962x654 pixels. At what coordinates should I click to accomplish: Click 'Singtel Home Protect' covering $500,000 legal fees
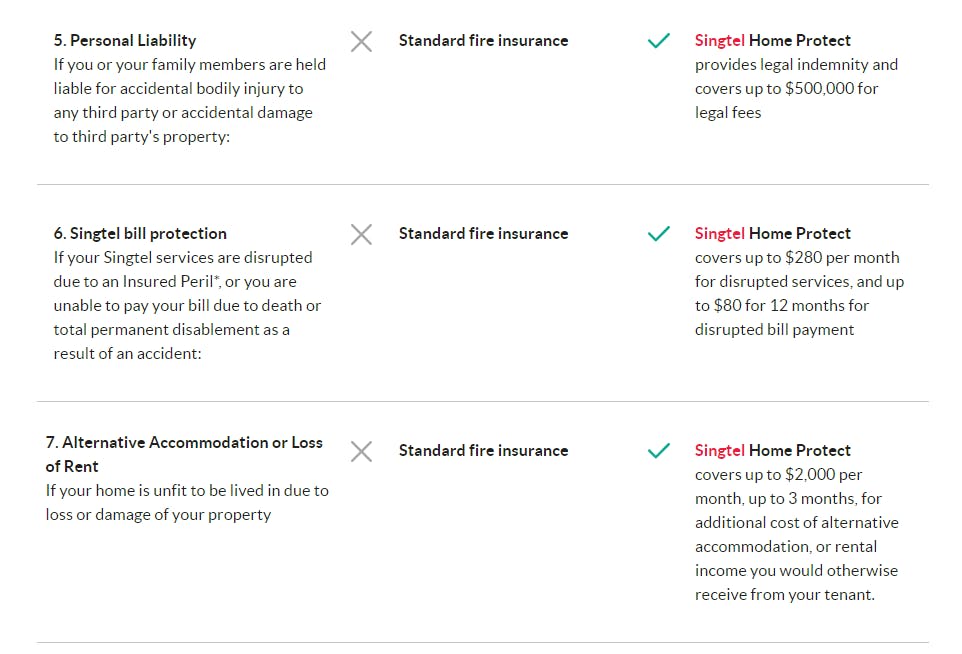click(x=772, y=40)
